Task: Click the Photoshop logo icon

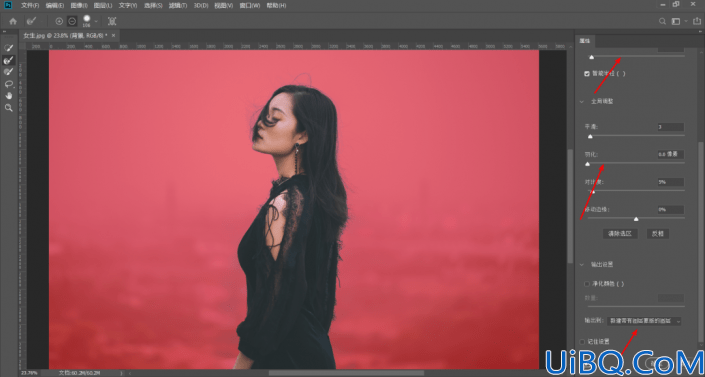Action: click(x=9, y=5)
